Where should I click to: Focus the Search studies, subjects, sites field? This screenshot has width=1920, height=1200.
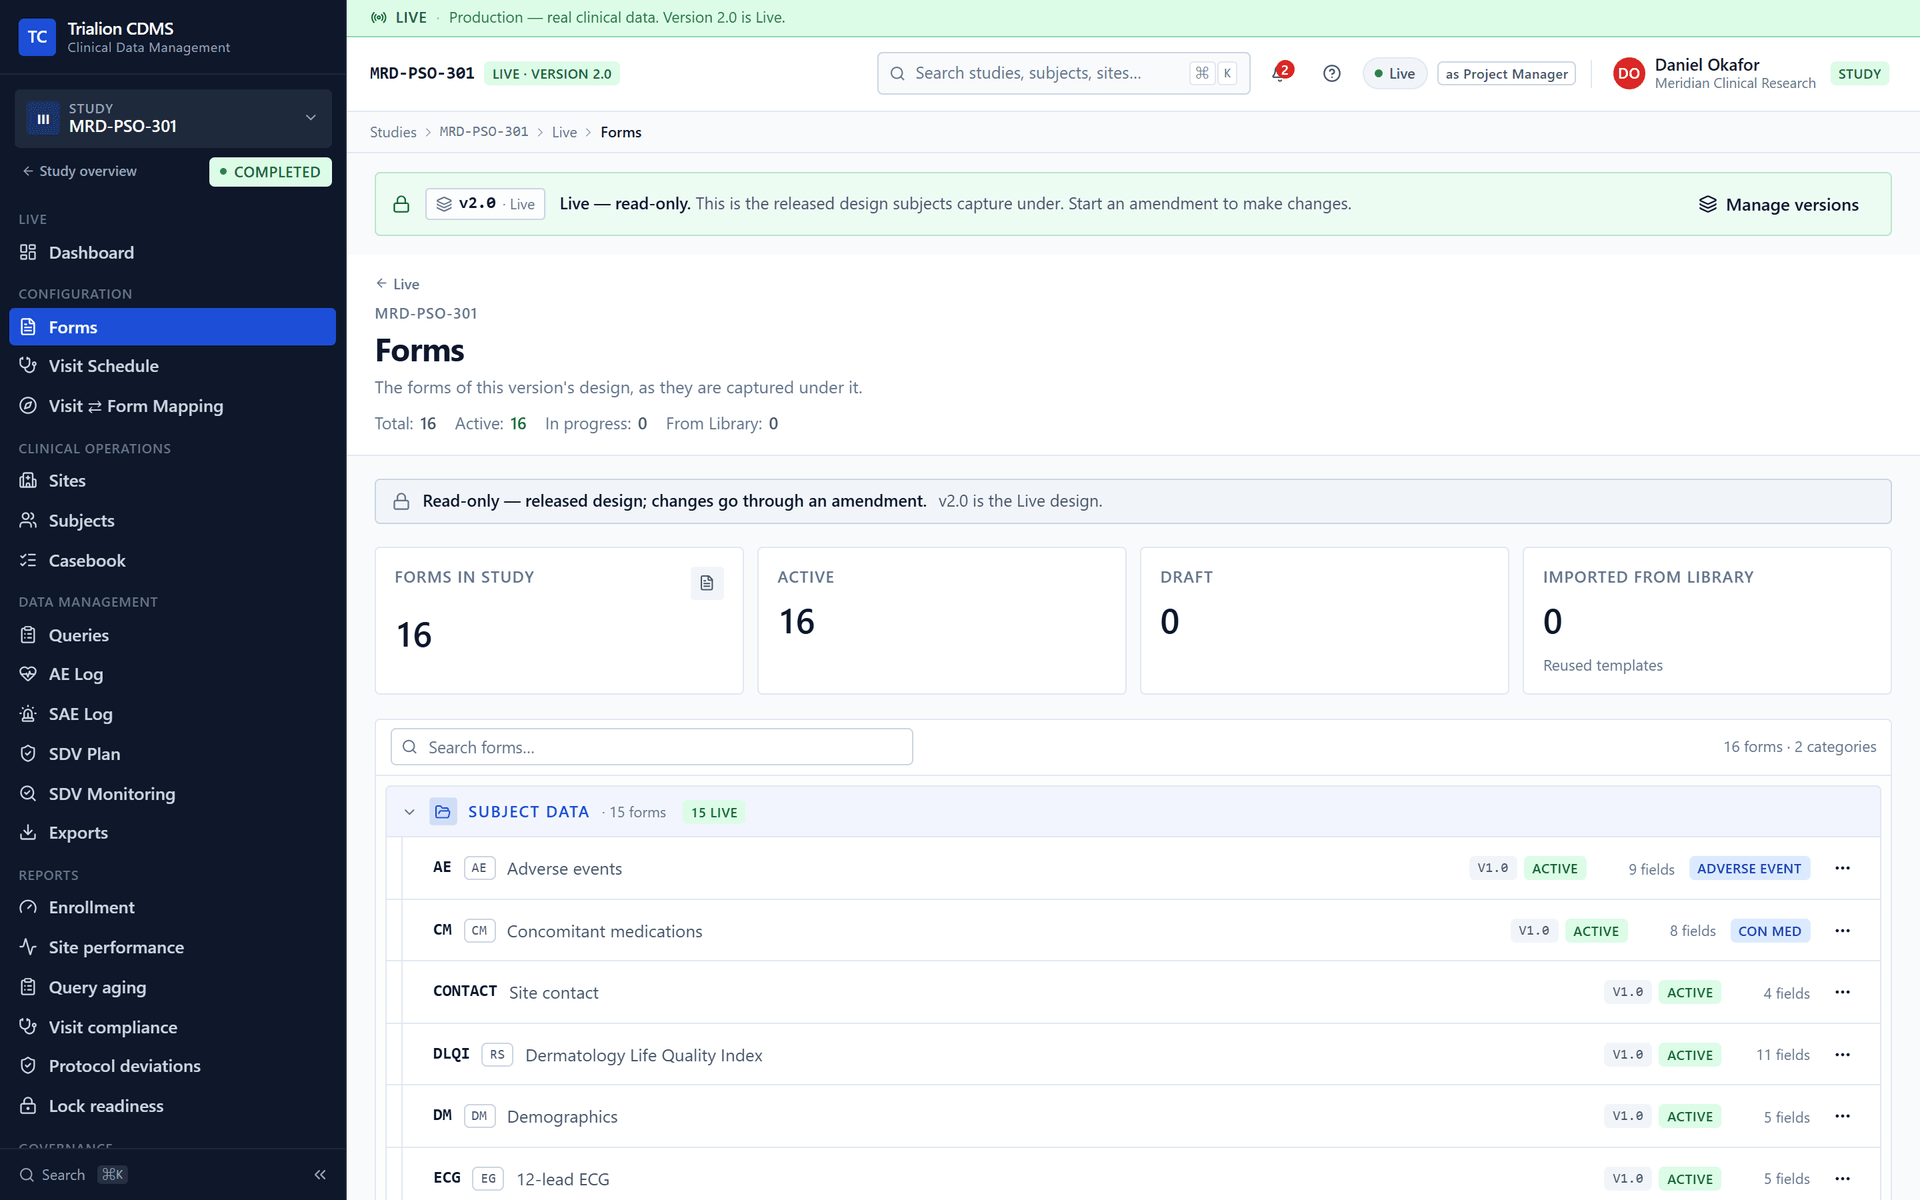[x=1063, y=73]
